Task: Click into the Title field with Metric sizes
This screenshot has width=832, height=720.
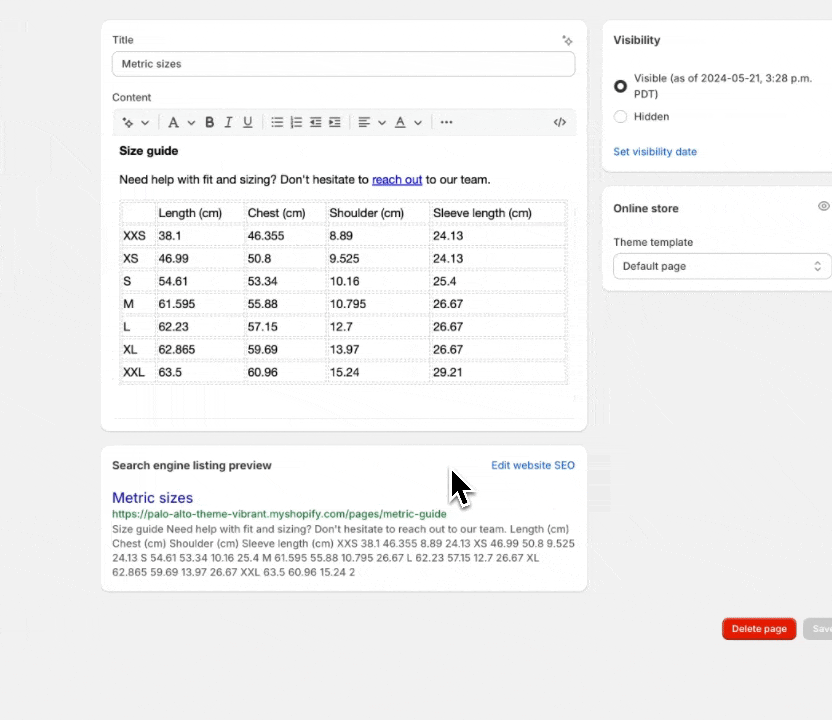Action: (343, 64)
